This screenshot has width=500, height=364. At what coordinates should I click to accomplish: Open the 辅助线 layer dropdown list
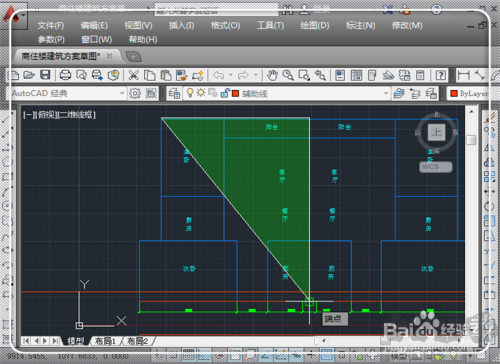pyautogui.click(x=386, y=93)
